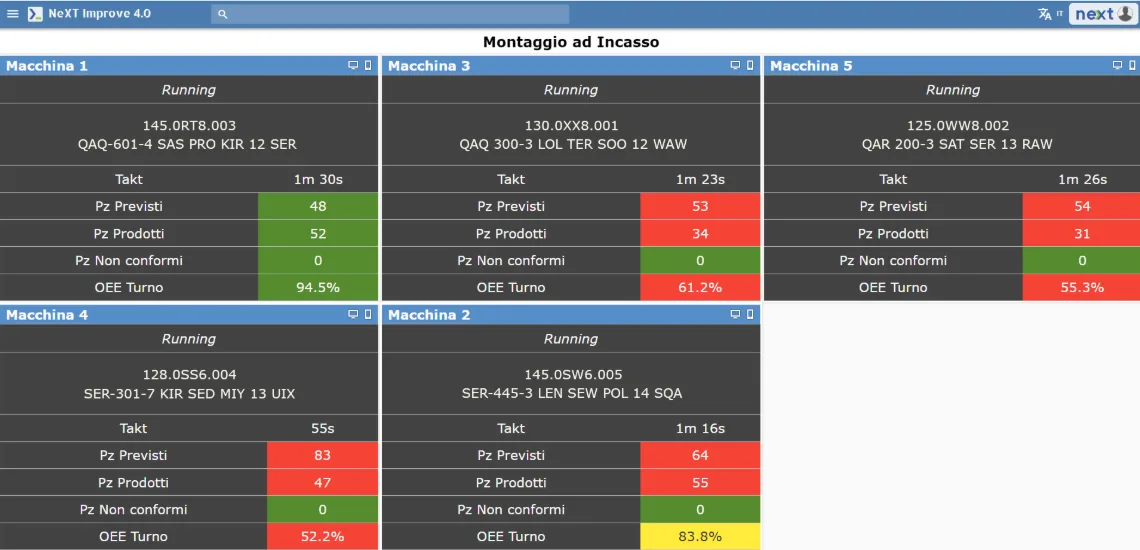
Task: Click the NeXT Improve logo icon
Action: point(35,14)
